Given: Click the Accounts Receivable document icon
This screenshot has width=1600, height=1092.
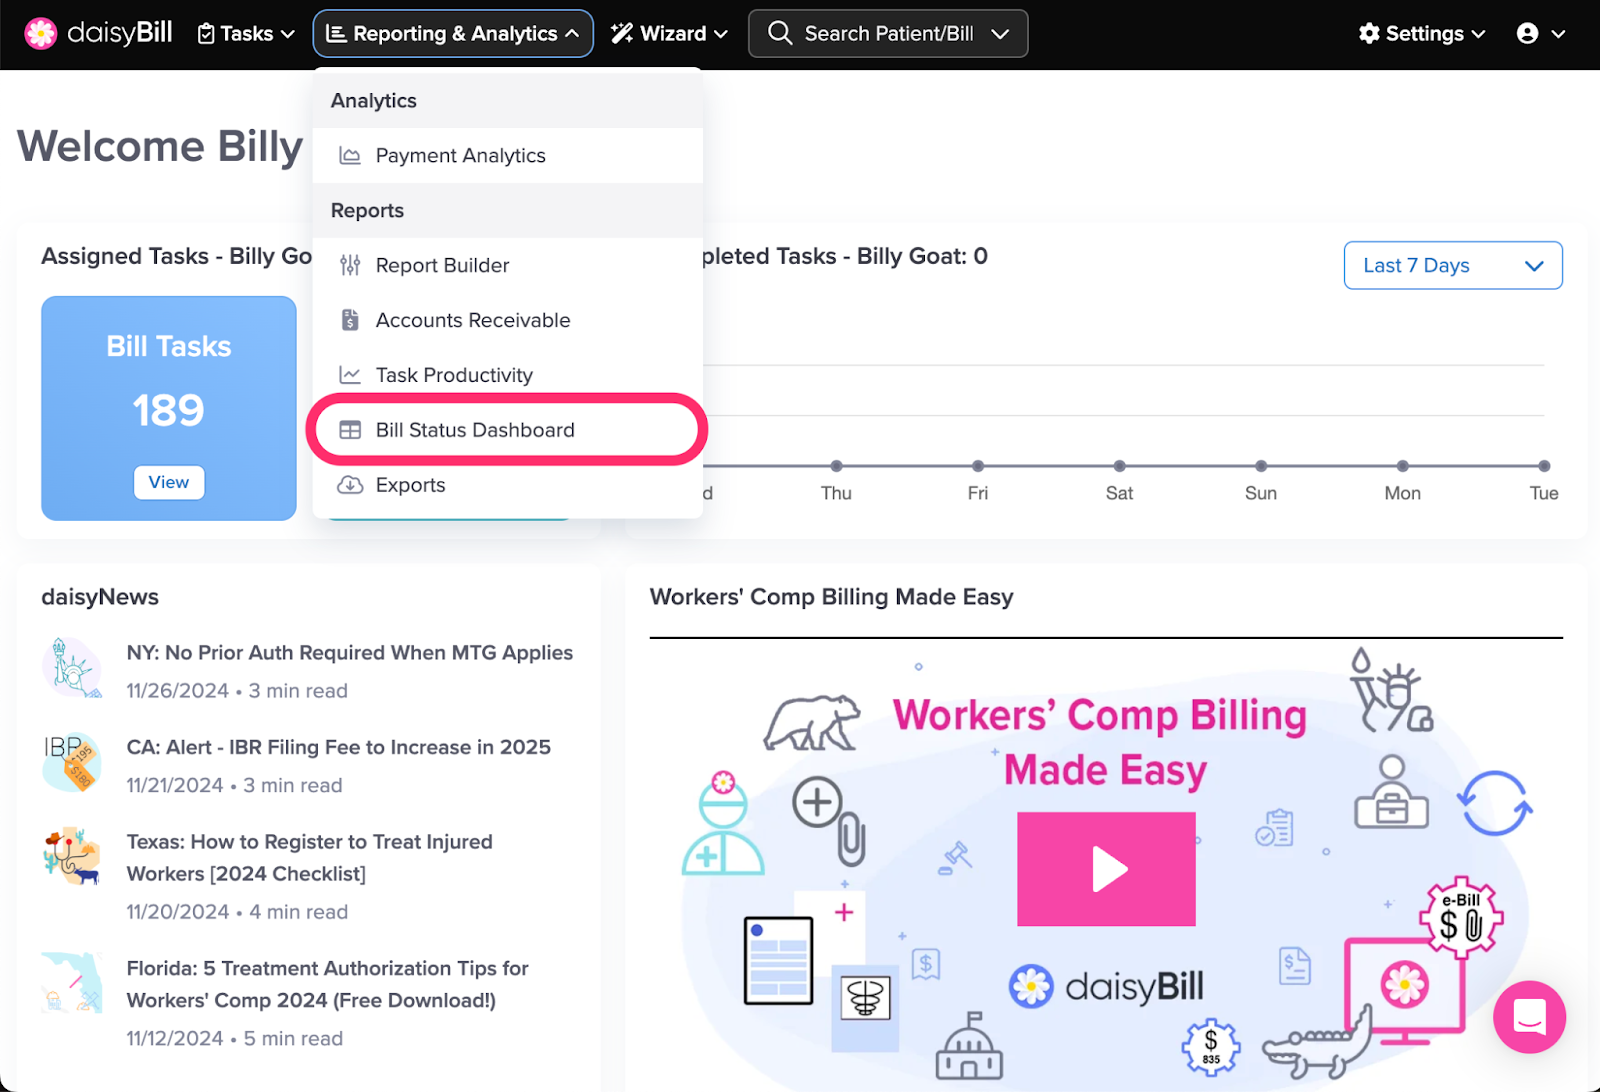Looking at the screenshot, I should (x=350, y=320).
